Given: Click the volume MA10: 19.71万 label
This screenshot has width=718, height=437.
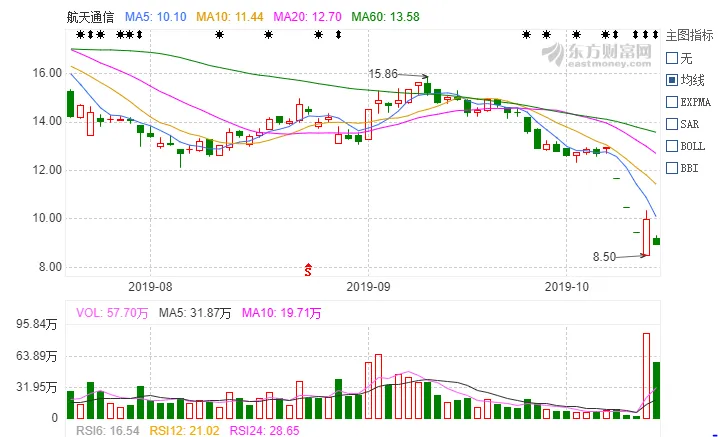Looking at the screenshot, I should (282, 313).
